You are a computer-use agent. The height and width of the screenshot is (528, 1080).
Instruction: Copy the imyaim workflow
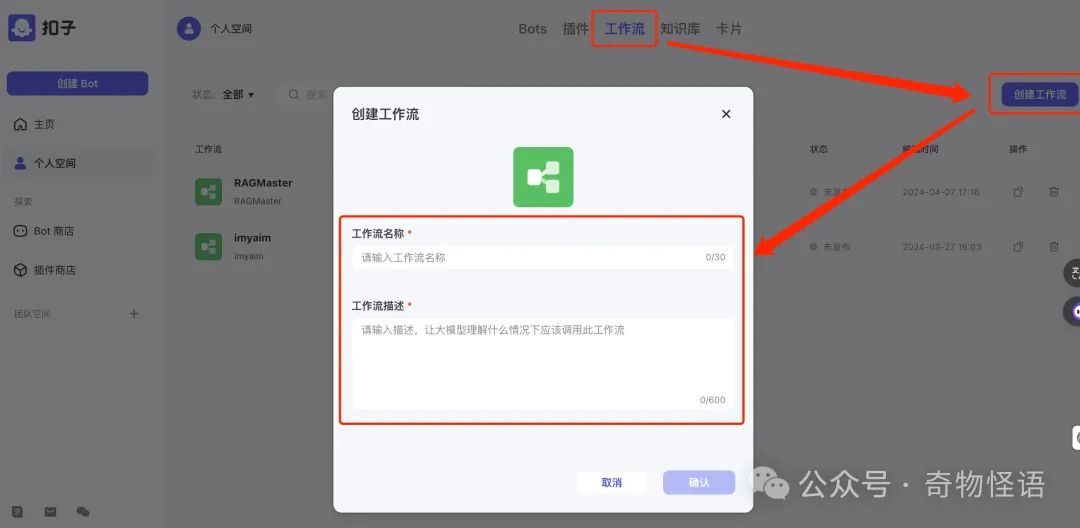click(1017, 246)
